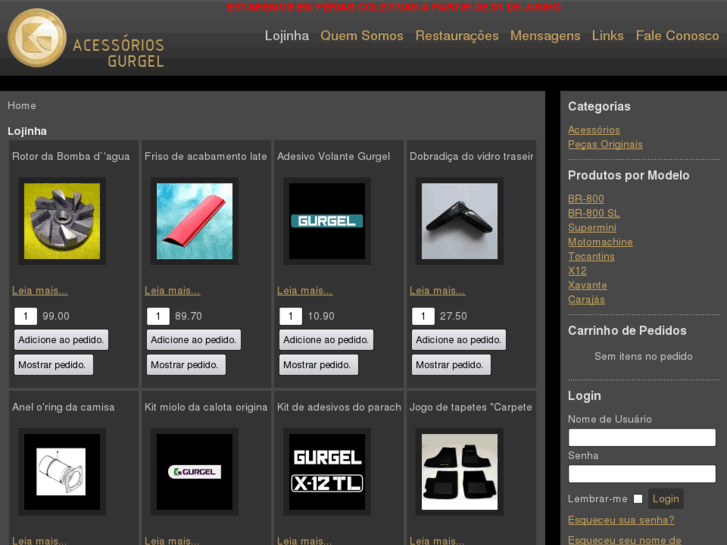Open the Restaurações menu item
Viewport: 727px width, 545px height.
click(457, 36)
